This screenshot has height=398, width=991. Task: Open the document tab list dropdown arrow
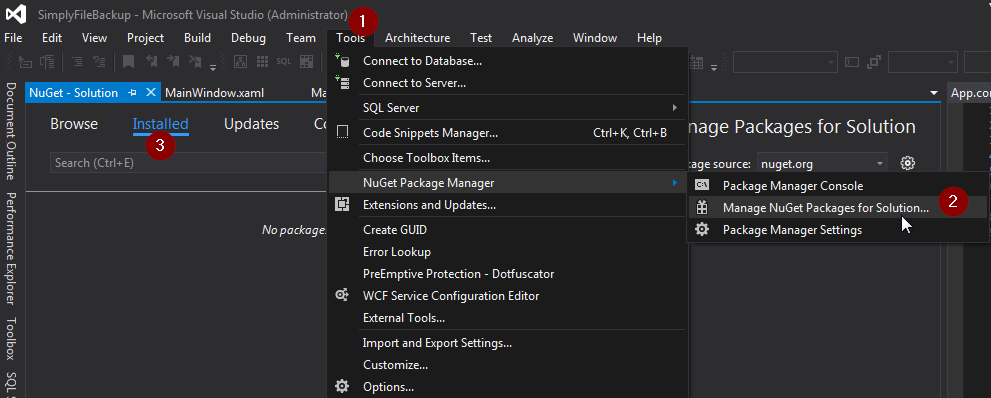tap(934, 93)
